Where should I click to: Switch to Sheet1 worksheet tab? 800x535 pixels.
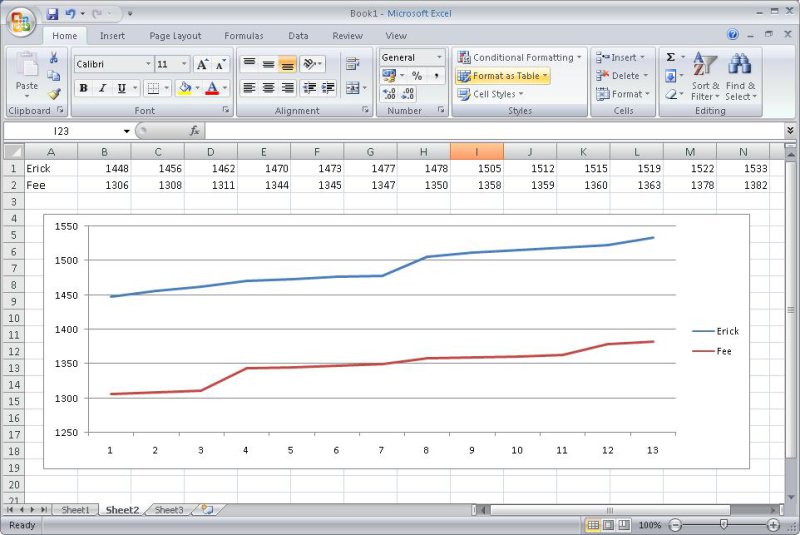[x=75, y=510]
